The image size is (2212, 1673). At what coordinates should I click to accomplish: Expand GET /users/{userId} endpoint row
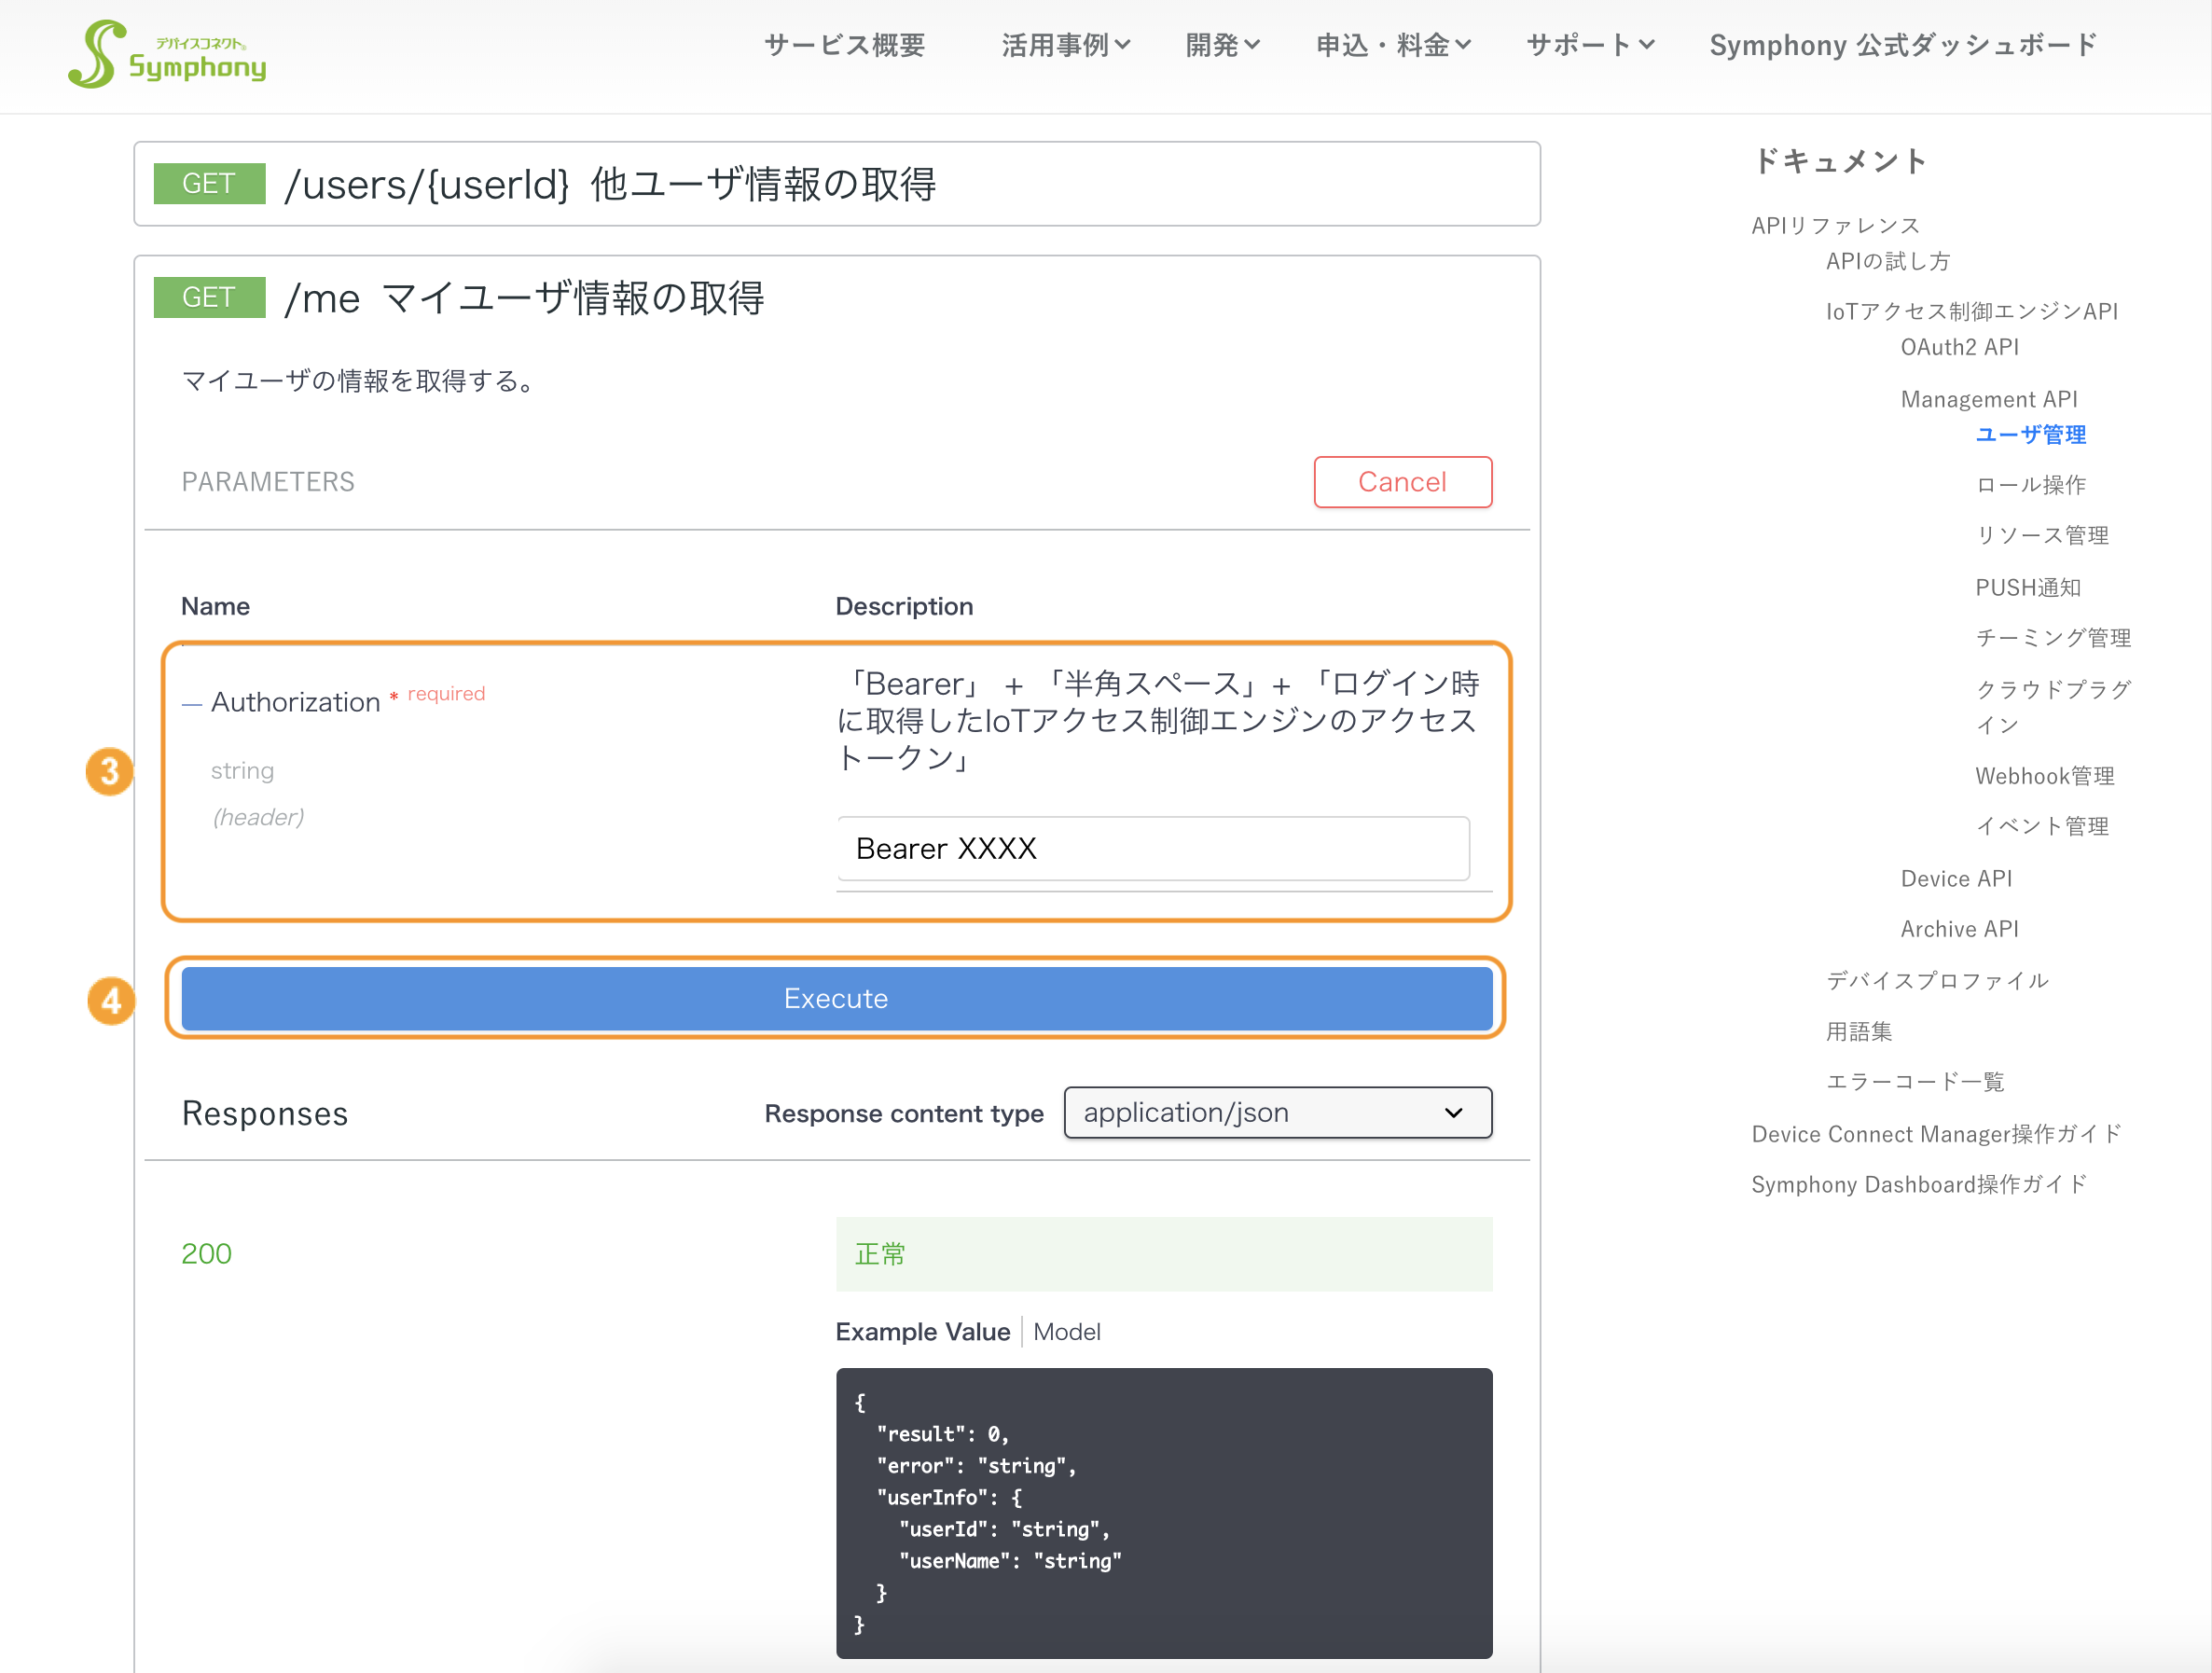click(x=837, y=184)
